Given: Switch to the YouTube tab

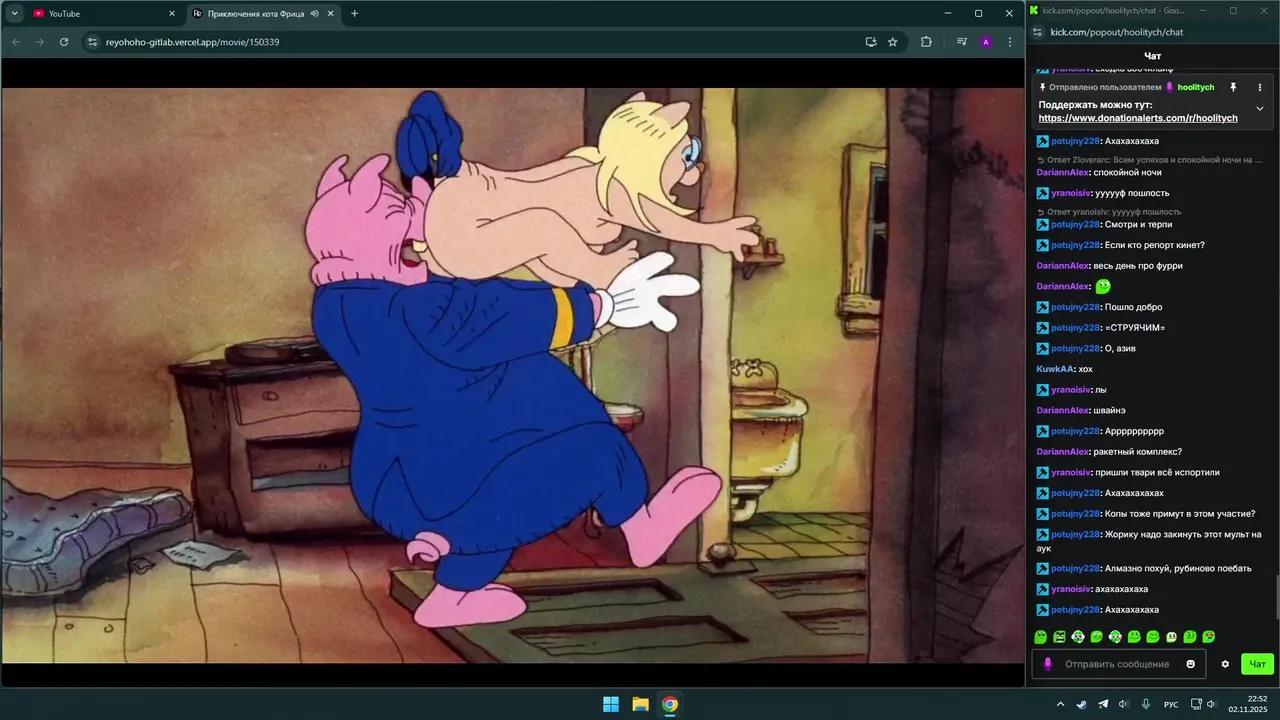Looking at the screenshot, I should (104, 13).
